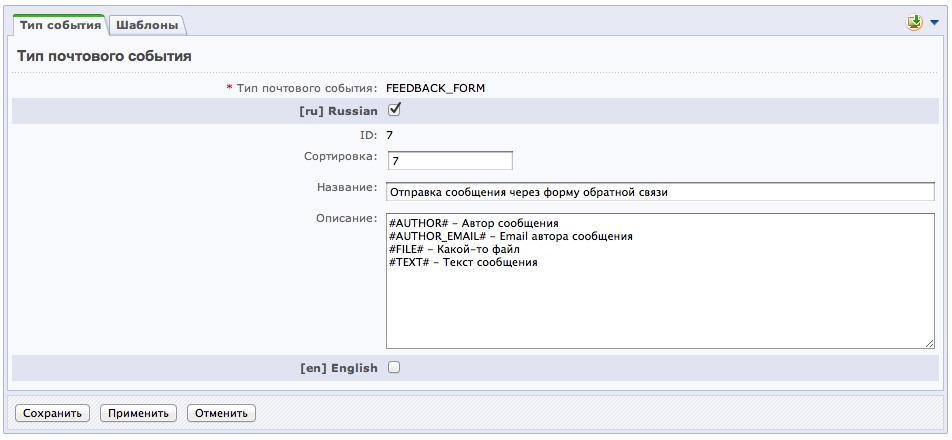
Task: Click the Применить button
Action: pos(139,413)
